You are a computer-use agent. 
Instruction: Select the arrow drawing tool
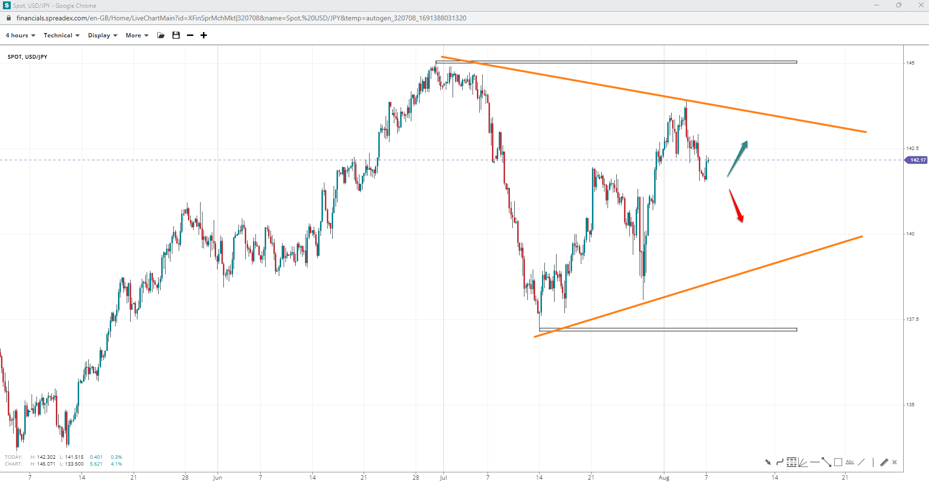point(768,462)
